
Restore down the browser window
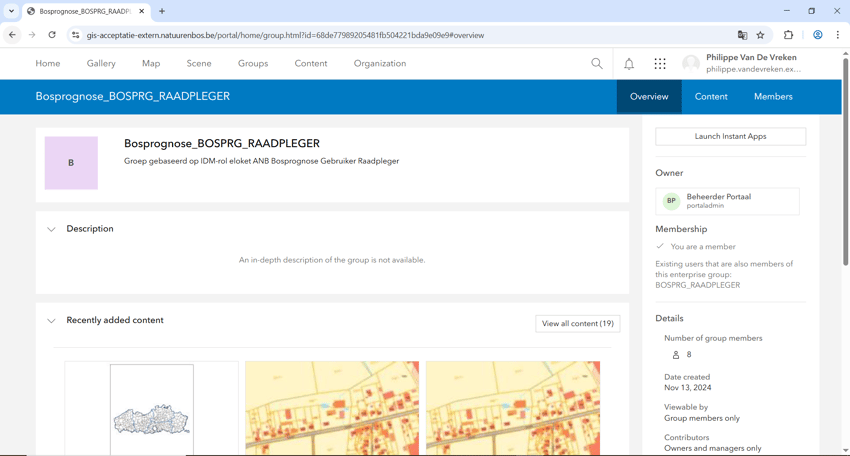click(812, 11)
